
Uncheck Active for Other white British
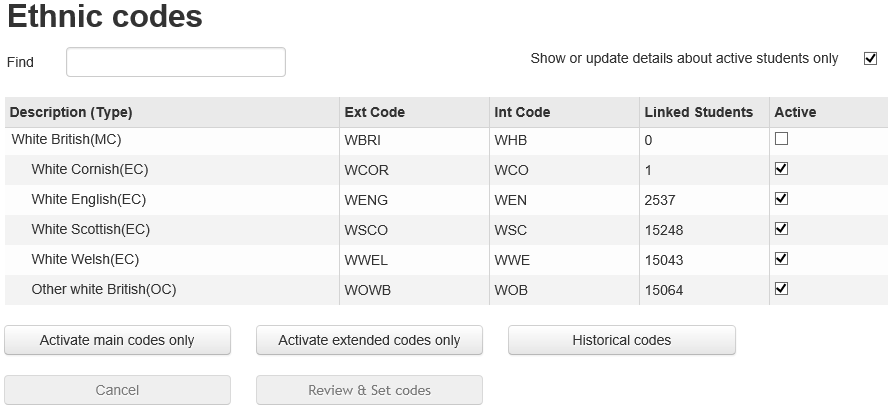[782, 289]
